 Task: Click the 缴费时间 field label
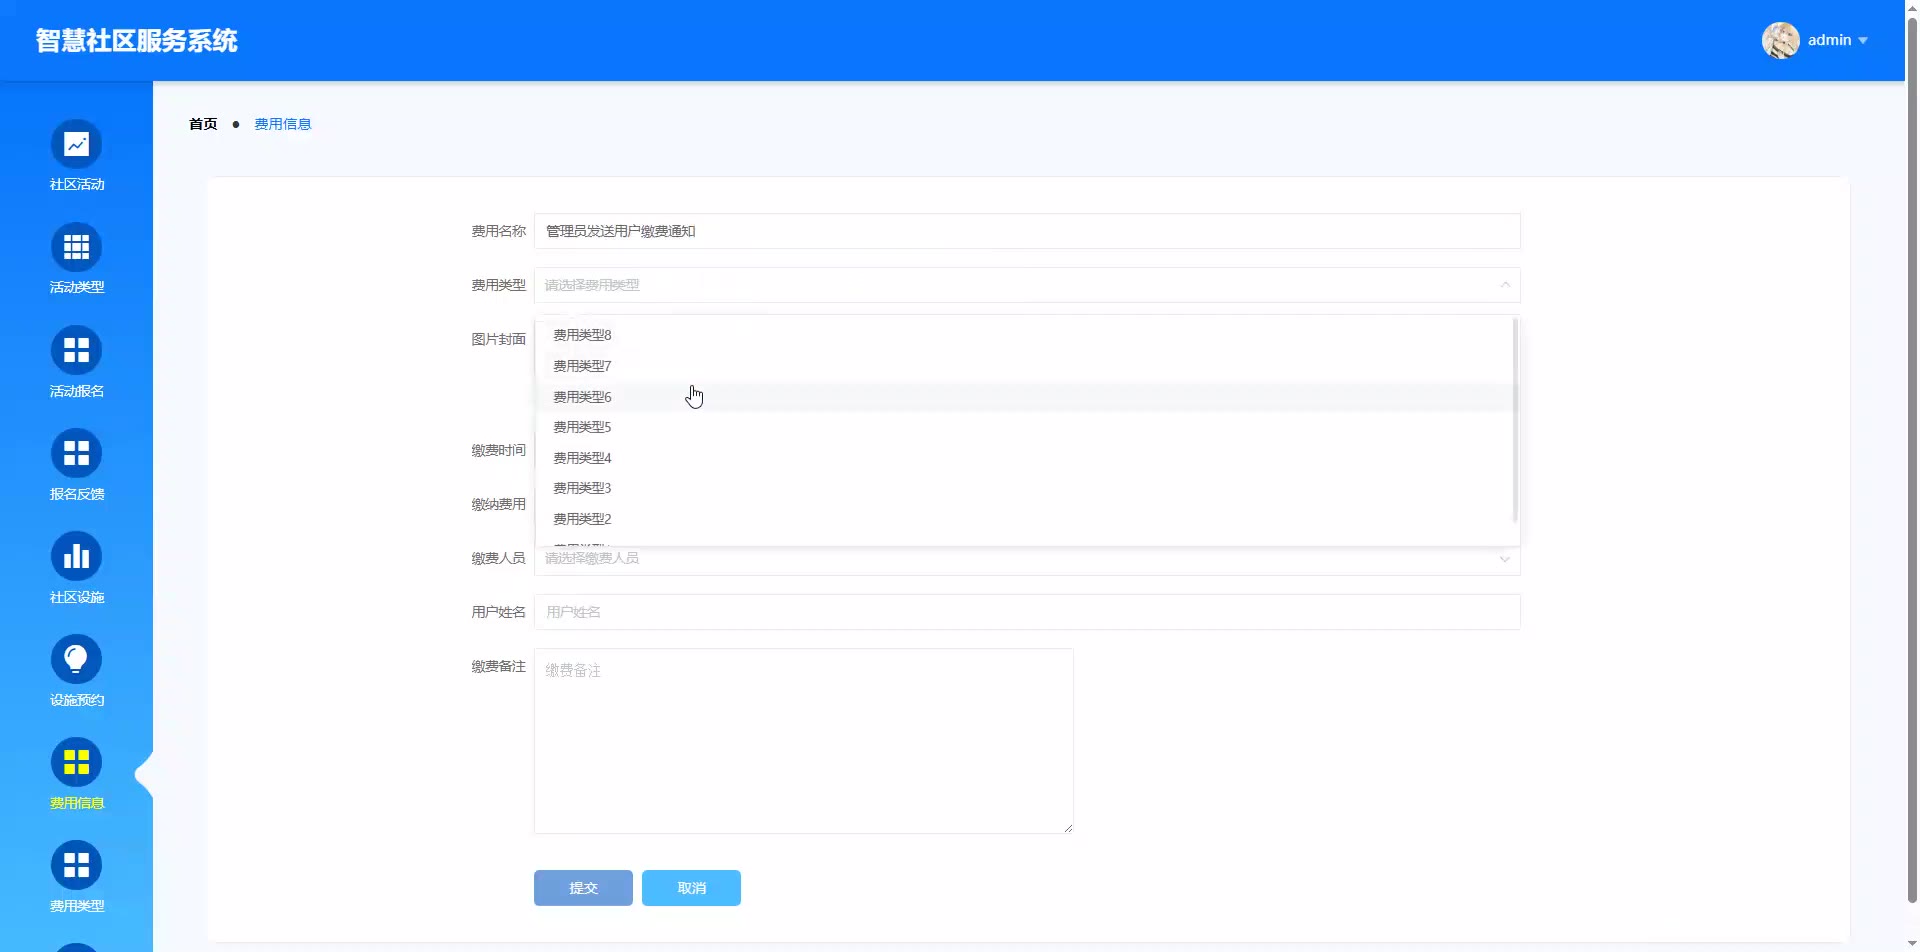498,450
